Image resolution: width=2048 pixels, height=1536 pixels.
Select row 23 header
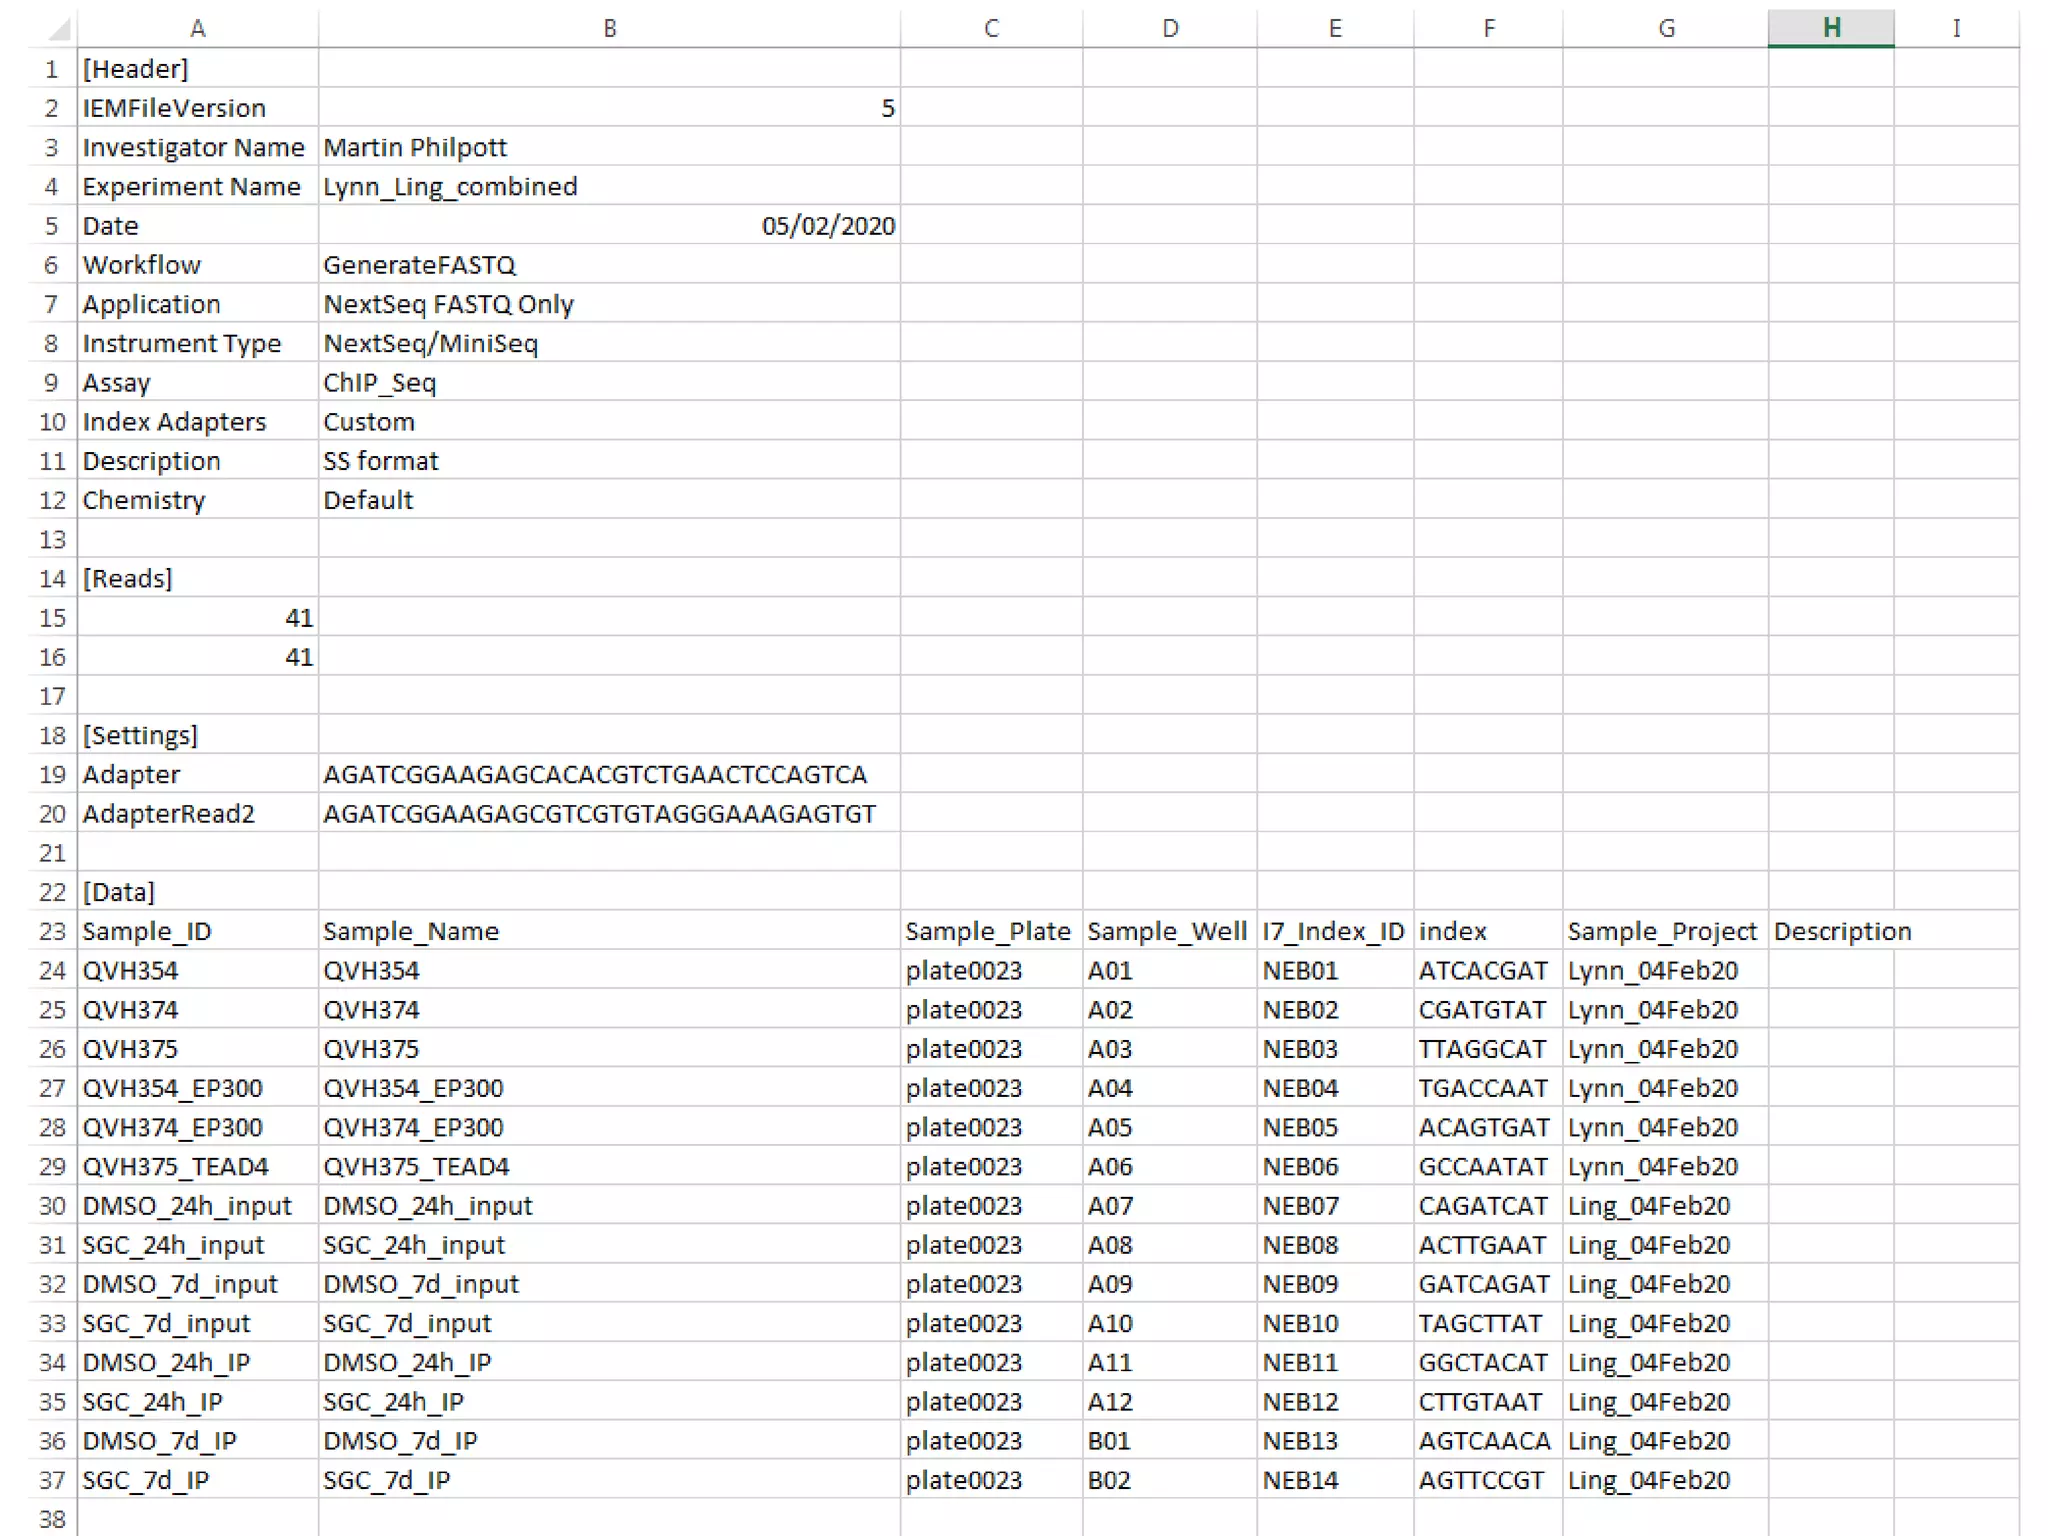[52, 931]
